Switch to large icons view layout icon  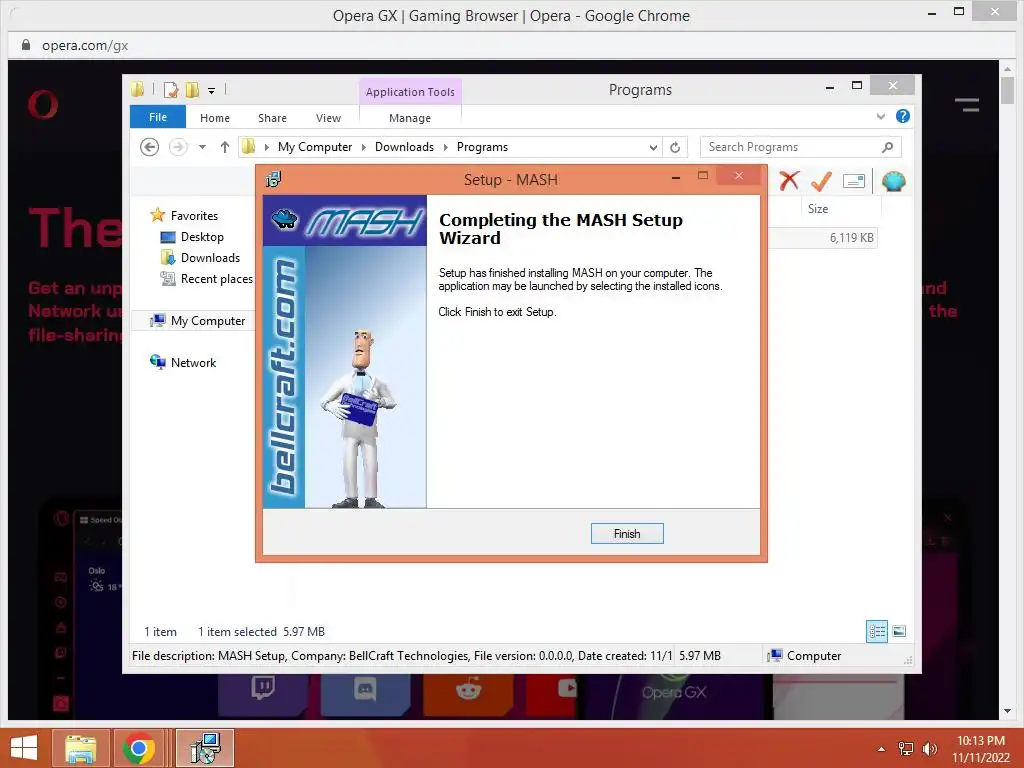[x=899, y=631]
